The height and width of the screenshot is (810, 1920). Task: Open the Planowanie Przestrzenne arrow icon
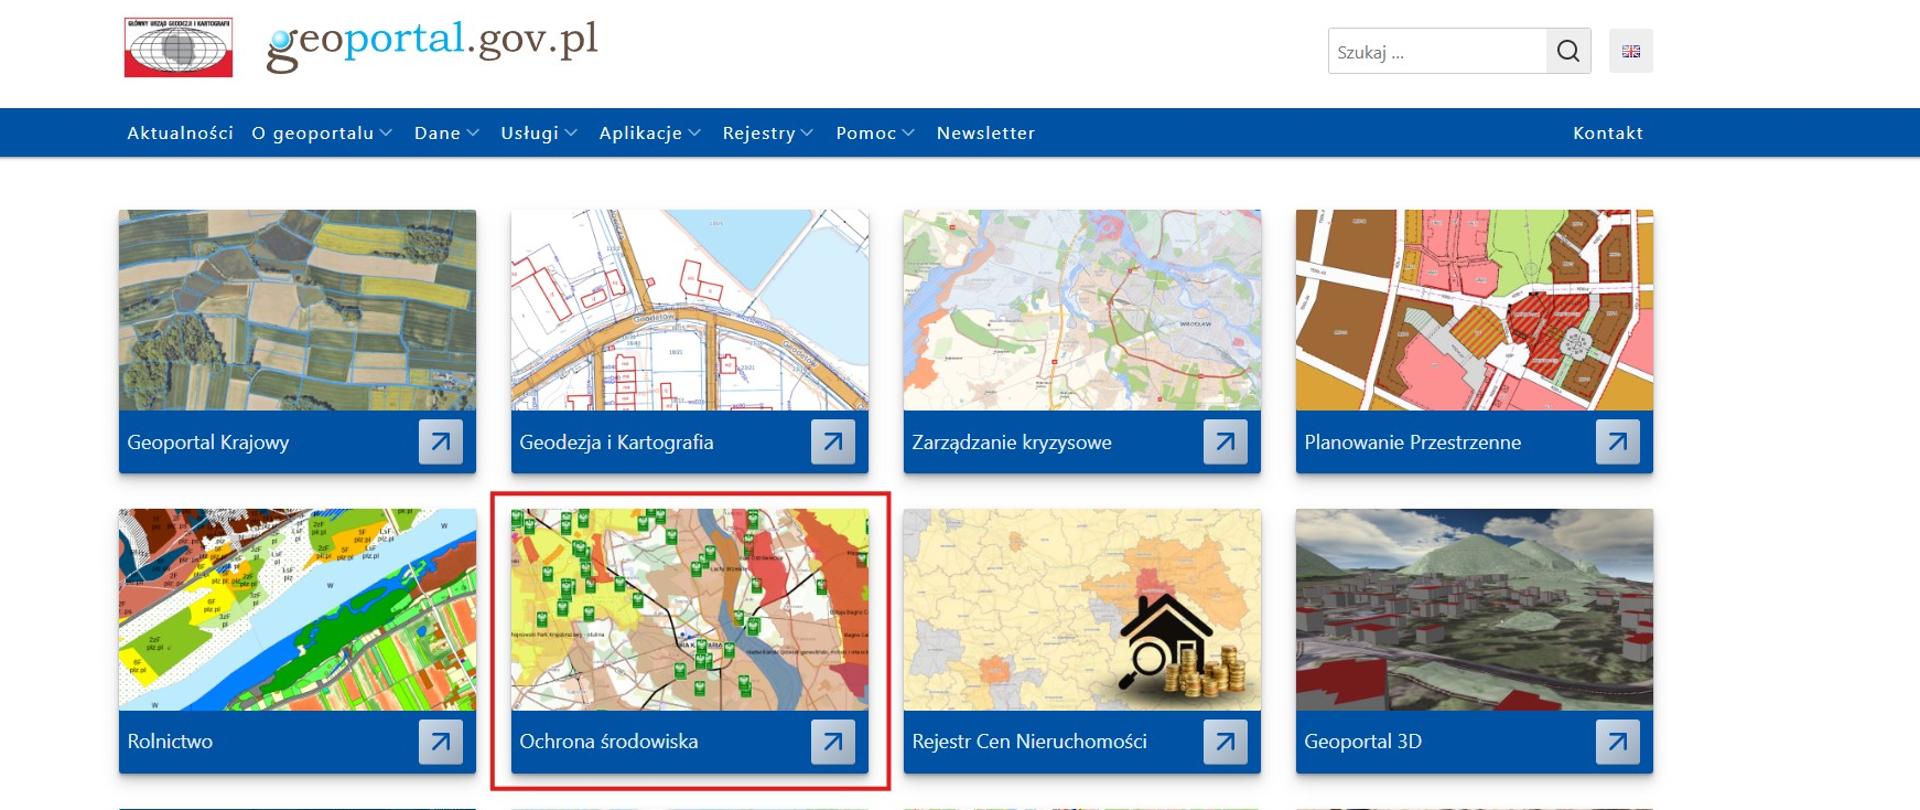tap(1617, 442)
